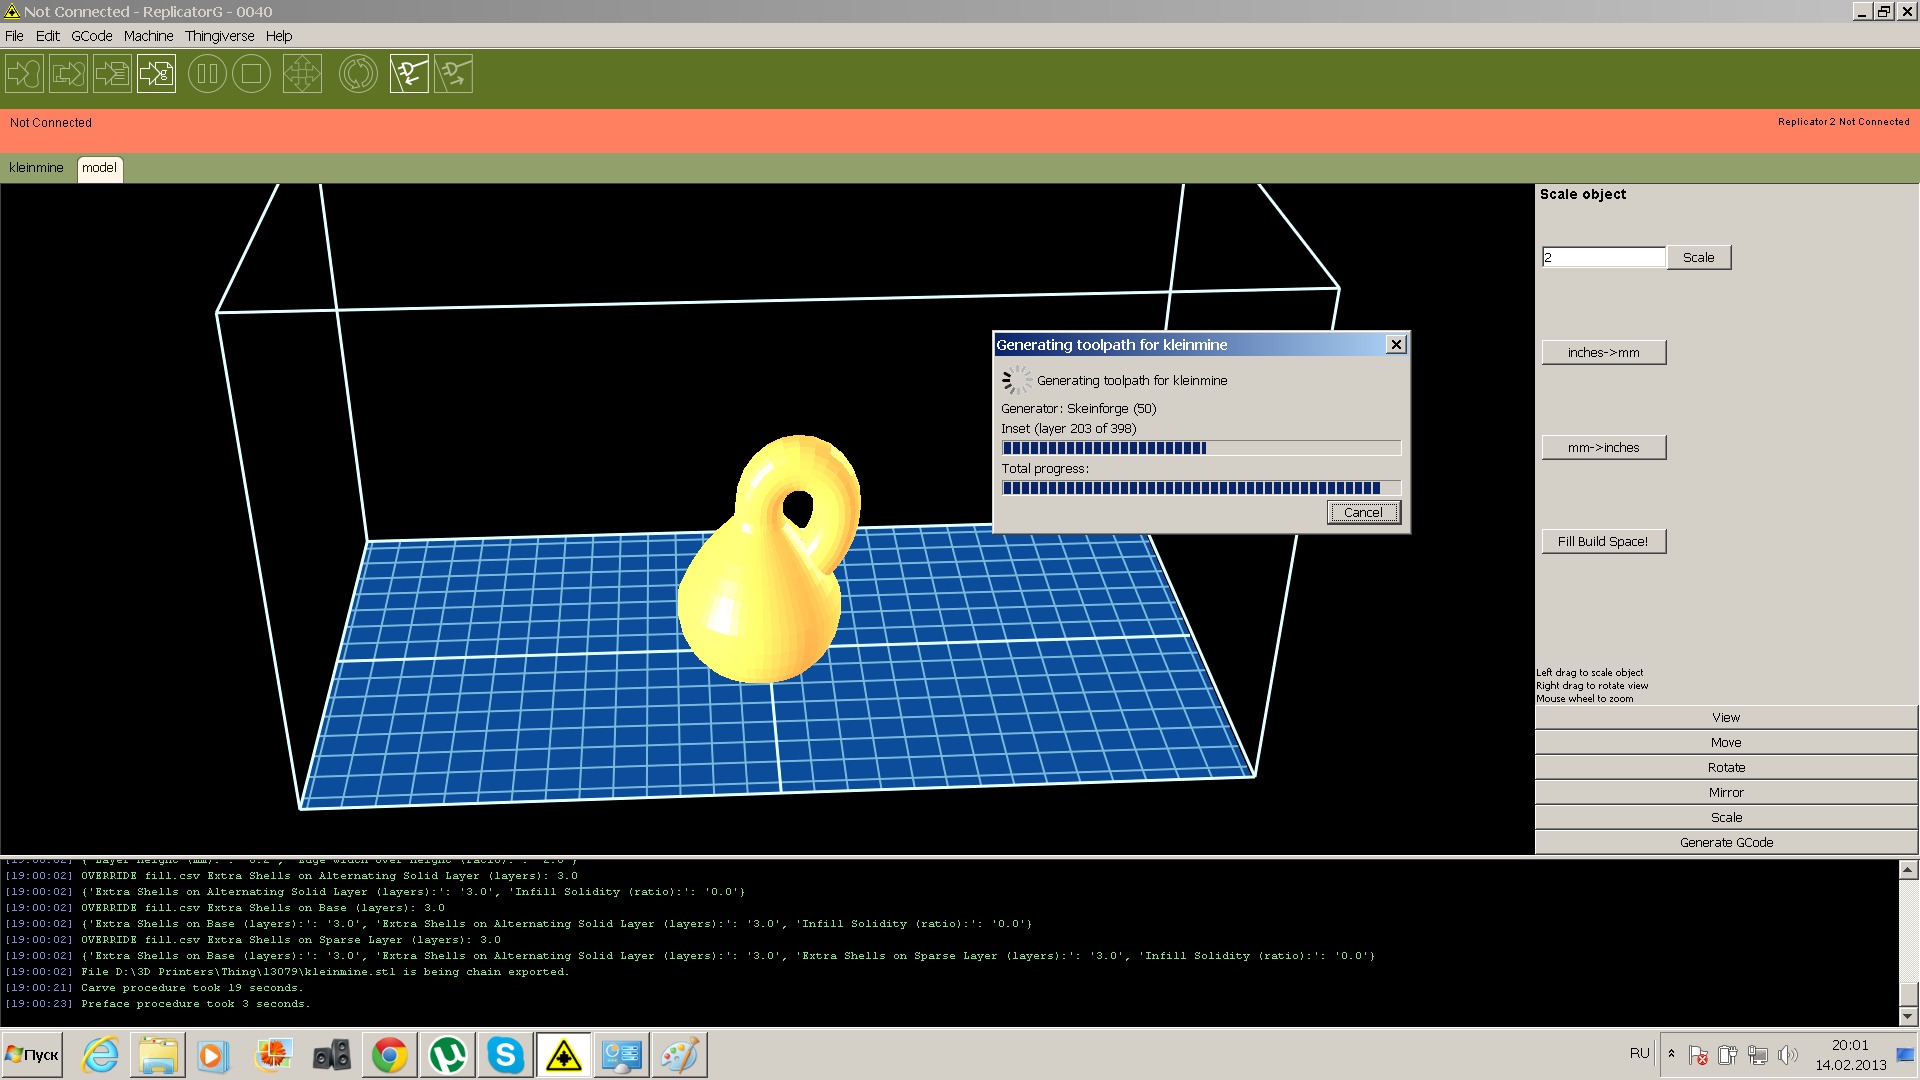Click 'Generator: Skeinforge (50)' text
The height and width of the screenshot is (1080, 1920).
pyautogui.click(x=1079, y=409)
